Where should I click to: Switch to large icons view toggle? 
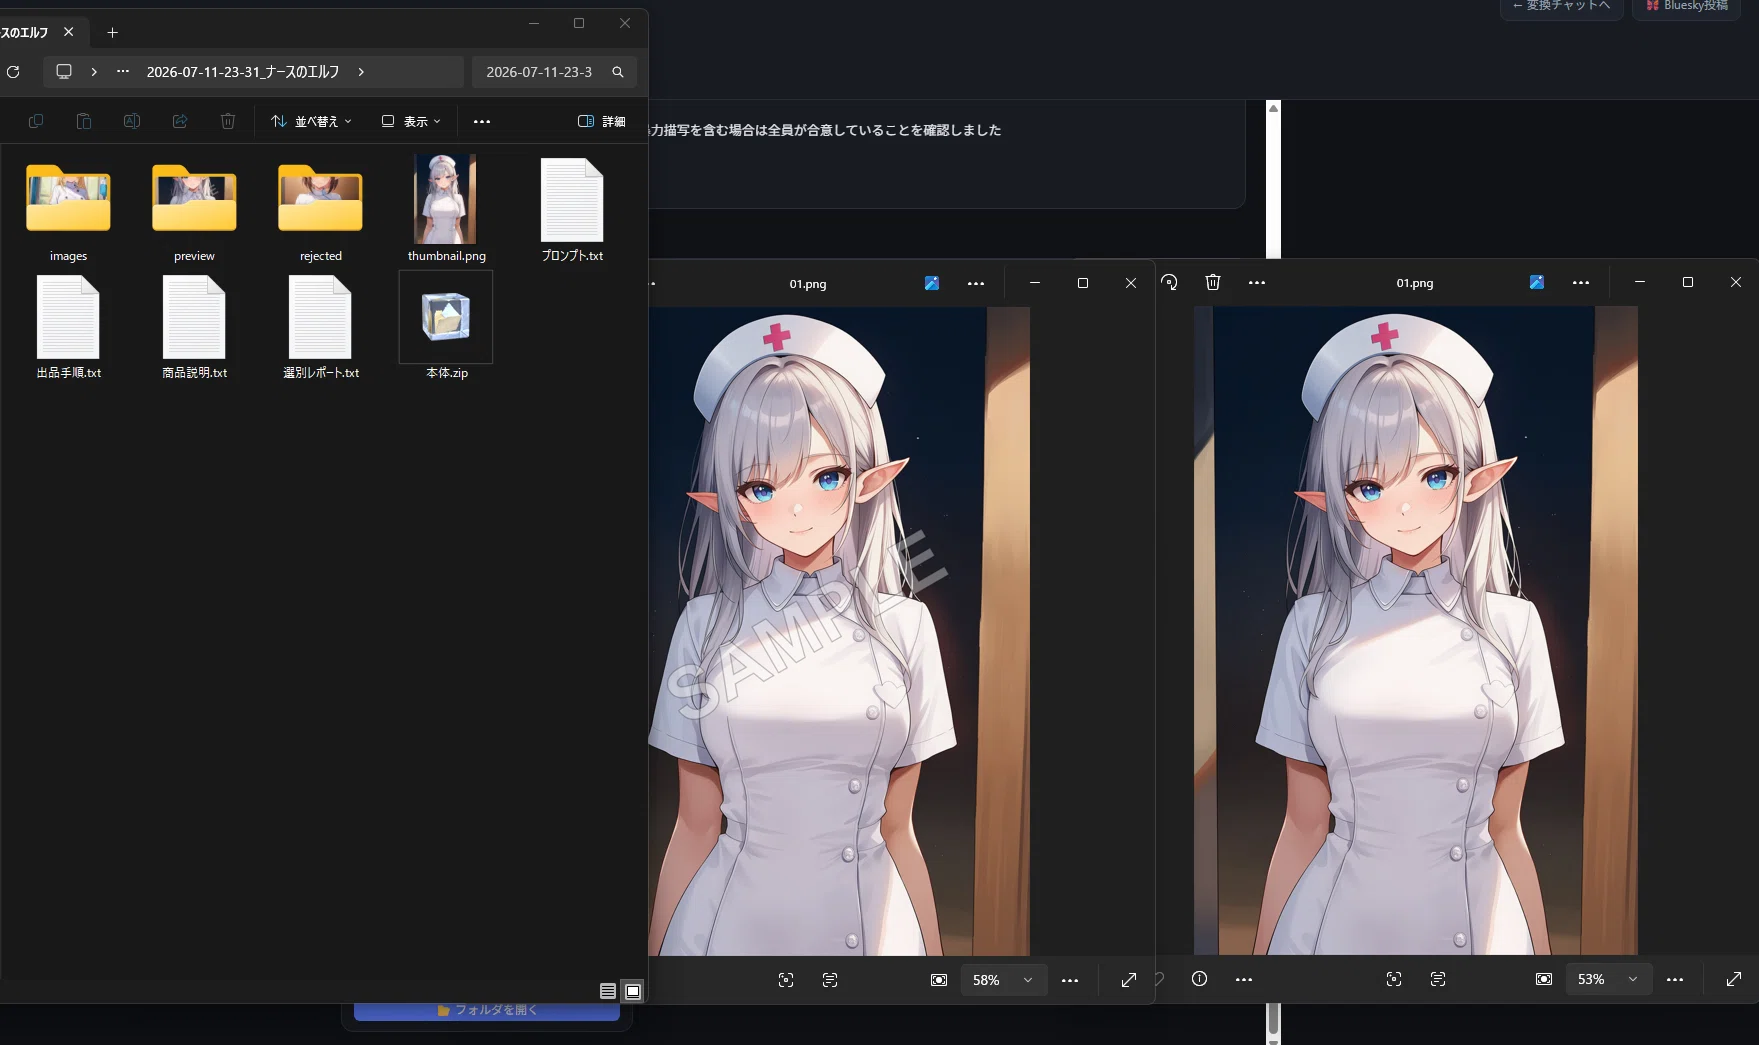point(633,991)
